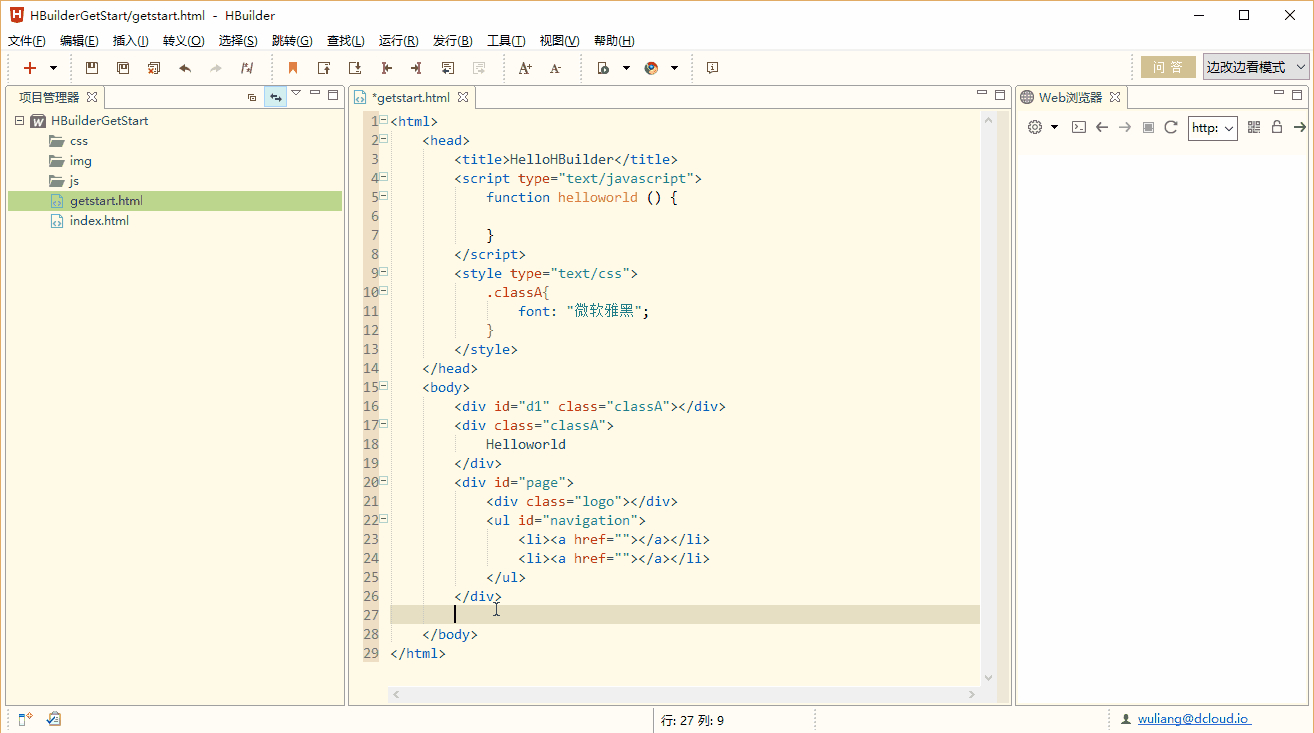Click the red plus New icon

(30, 68)
